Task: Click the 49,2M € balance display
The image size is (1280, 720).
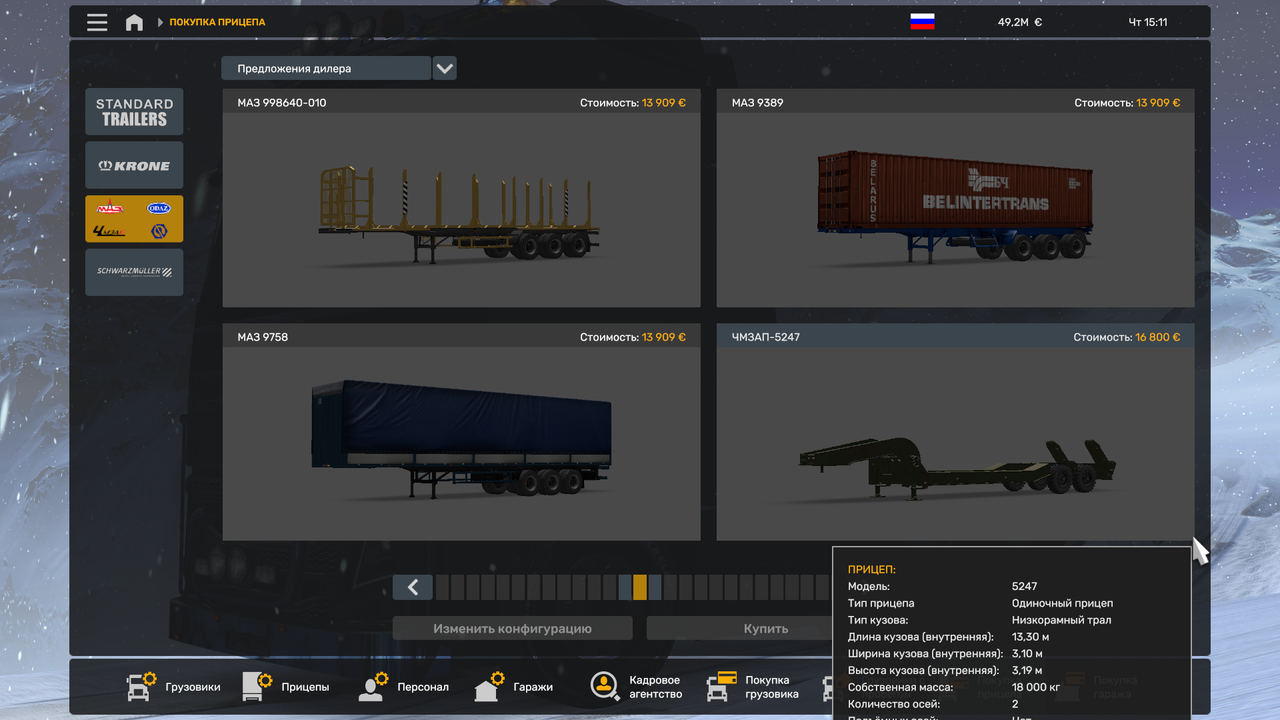Action: (1019, 22)
